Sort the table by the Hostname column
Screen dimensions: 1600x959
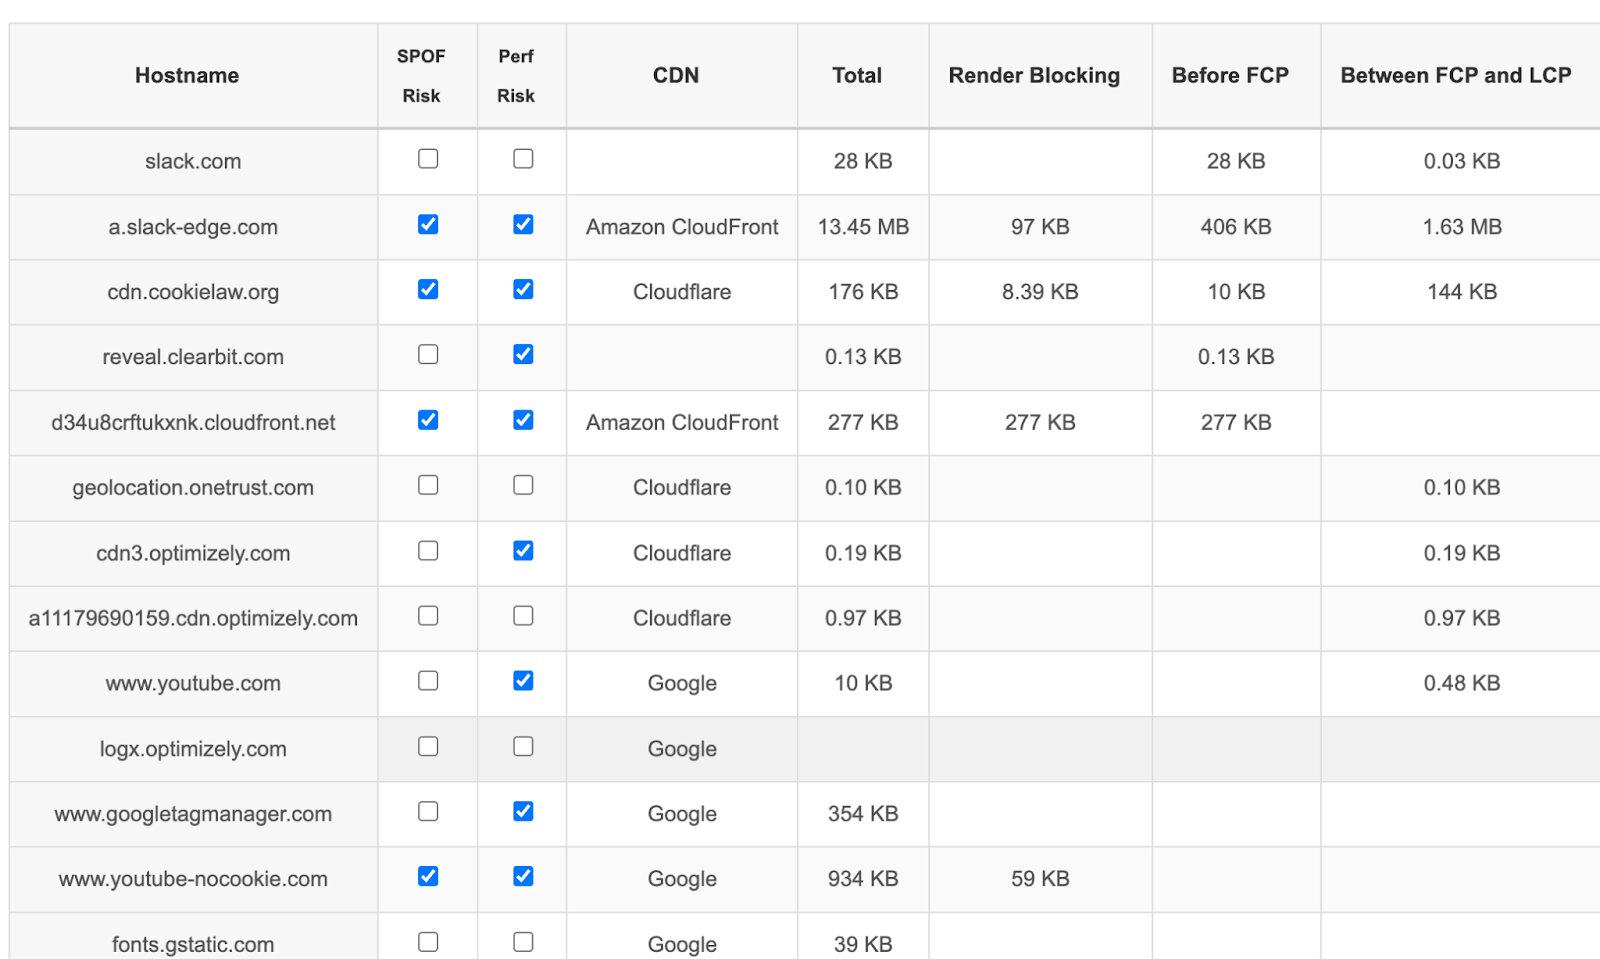click(186, 75)
